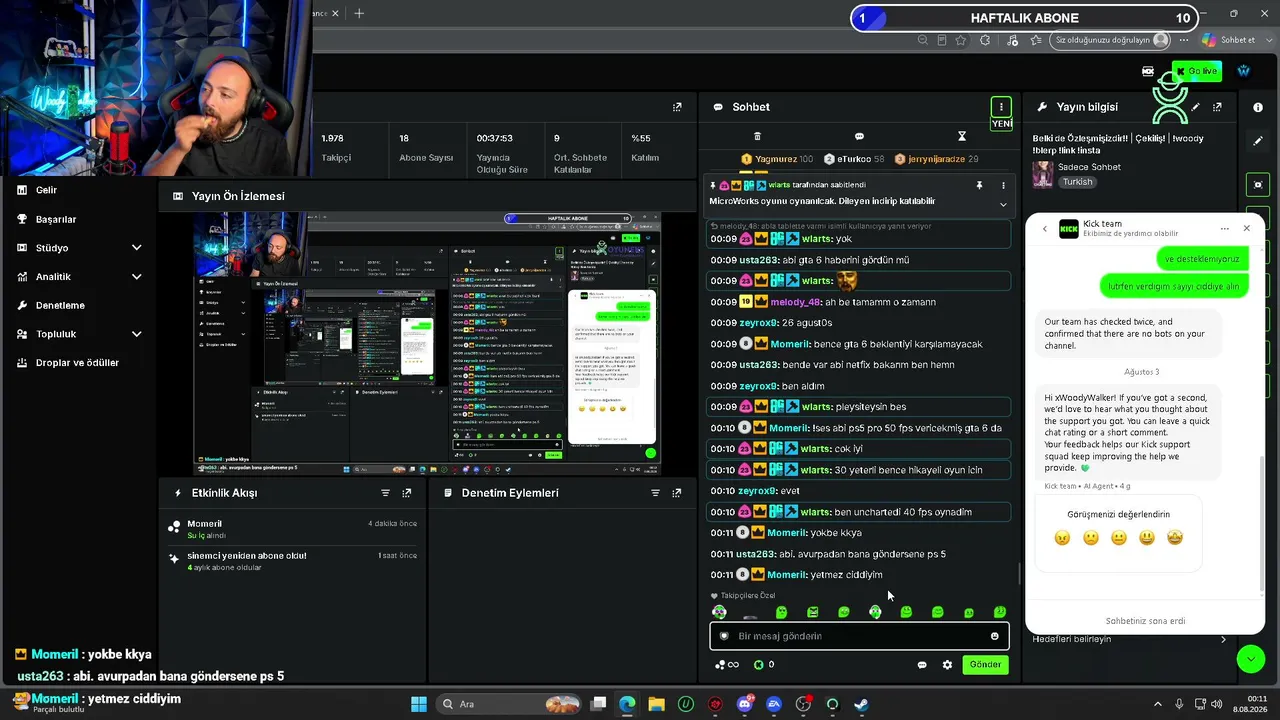Go back in the Kick team chat
Viewport: 1280px width, 720px height.
pos(1045,229)
